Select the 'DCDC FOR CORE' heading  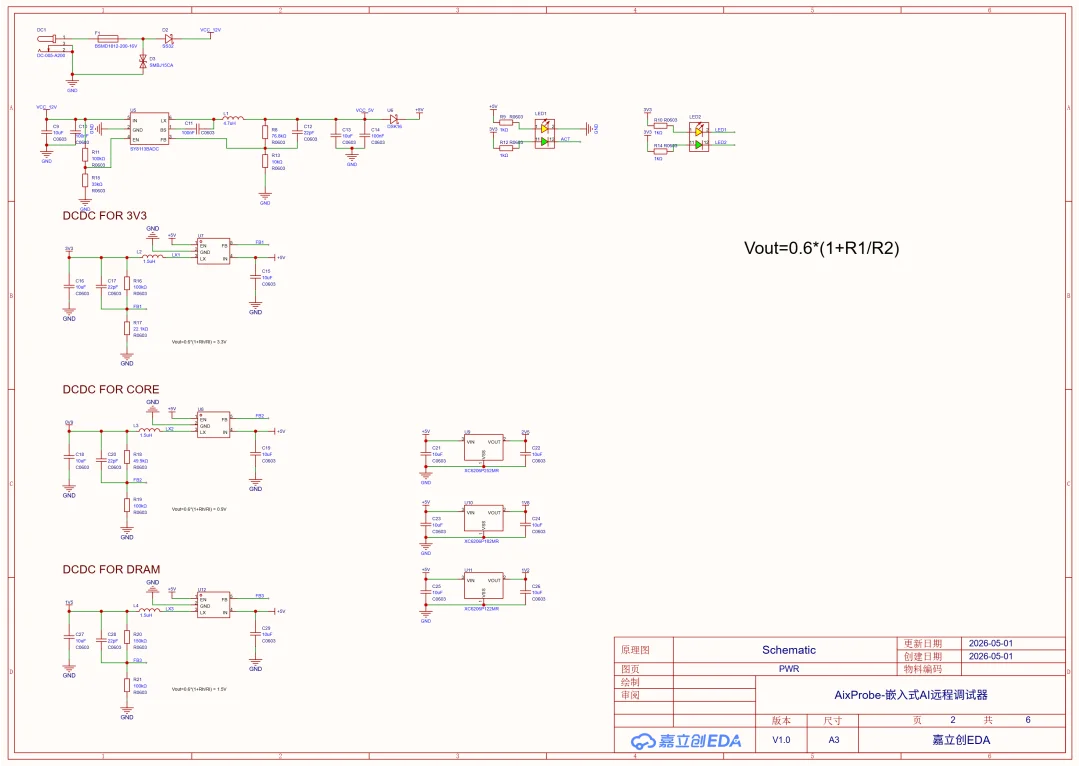pyautogui.click(x=111, y=389)
